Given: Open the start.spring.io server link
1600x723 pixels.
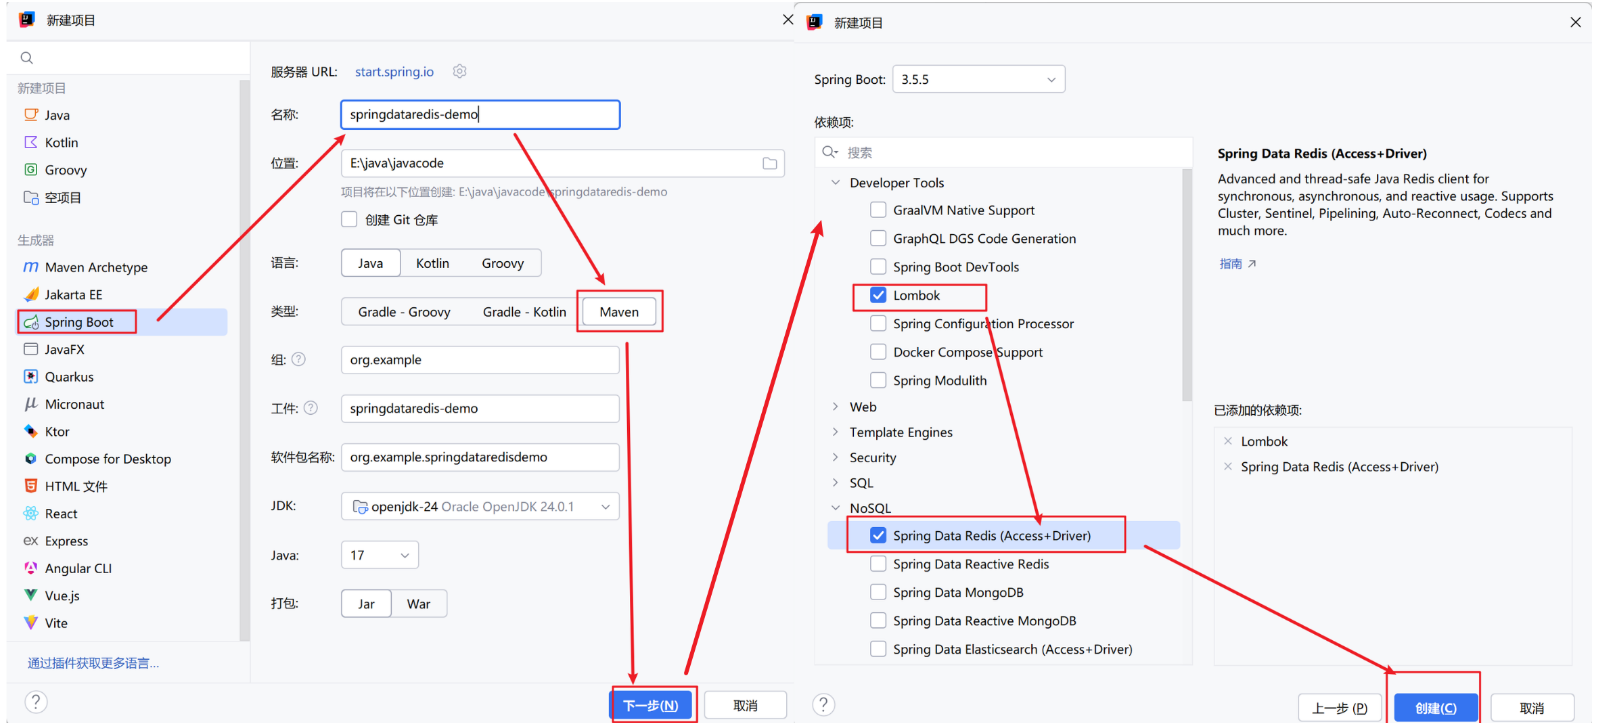Looking at the screenshot, I should (x=394, y=72).
